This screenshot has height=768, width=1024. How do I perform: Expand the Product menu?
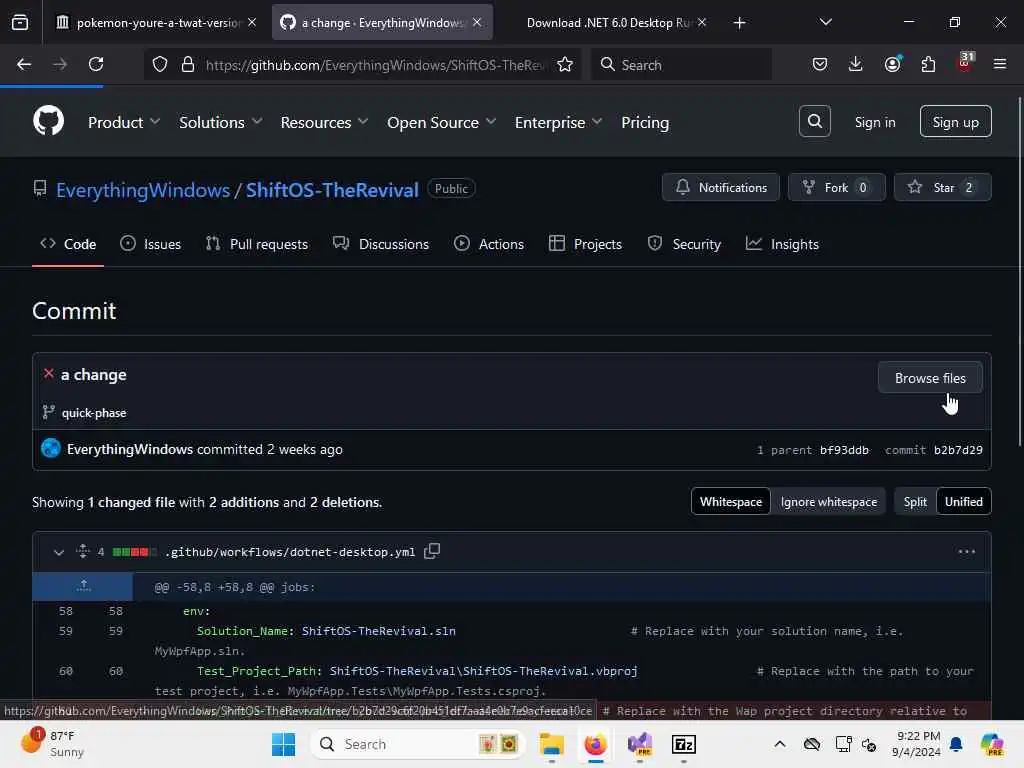123,122
